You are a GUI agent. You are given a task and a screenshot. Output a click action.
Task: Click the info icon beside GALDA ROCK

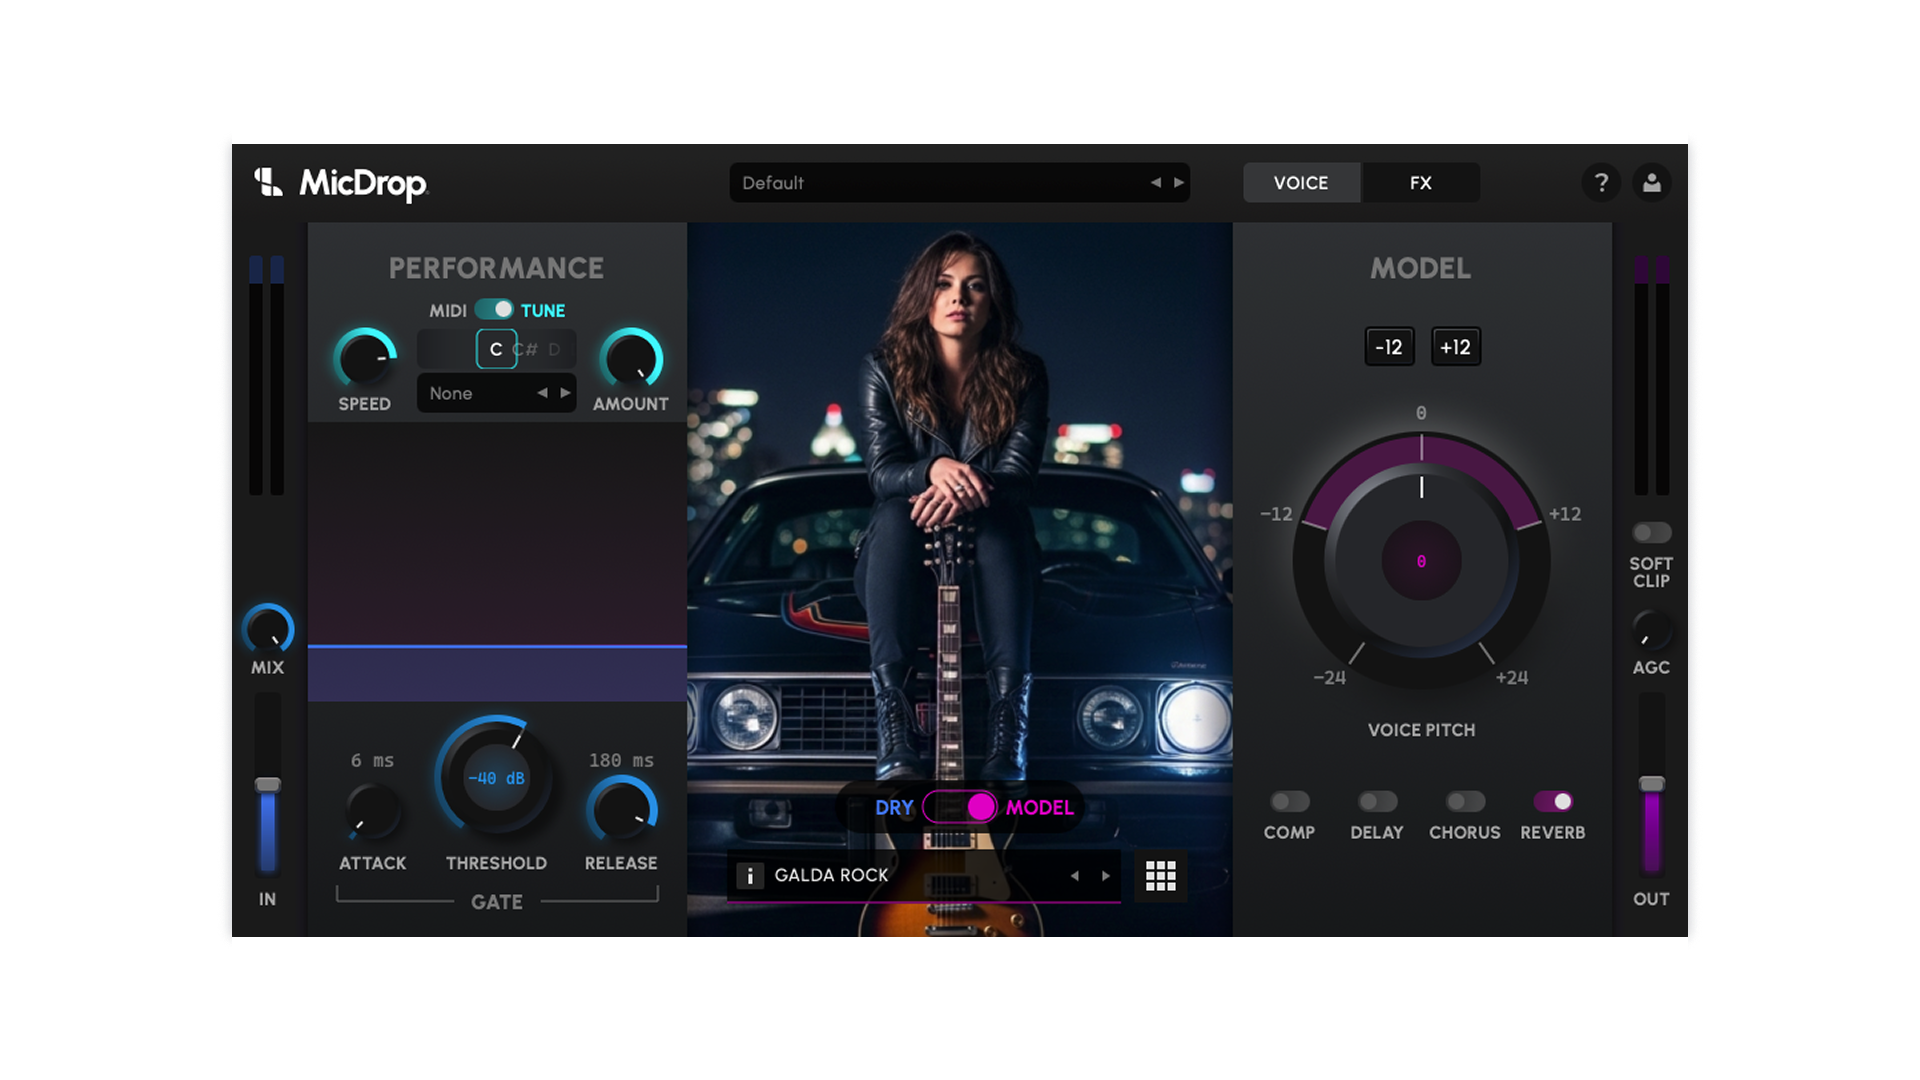[751, 876]
